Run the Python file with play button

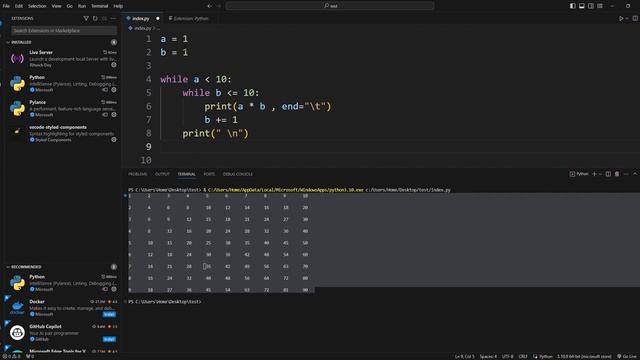pos(621,18)
